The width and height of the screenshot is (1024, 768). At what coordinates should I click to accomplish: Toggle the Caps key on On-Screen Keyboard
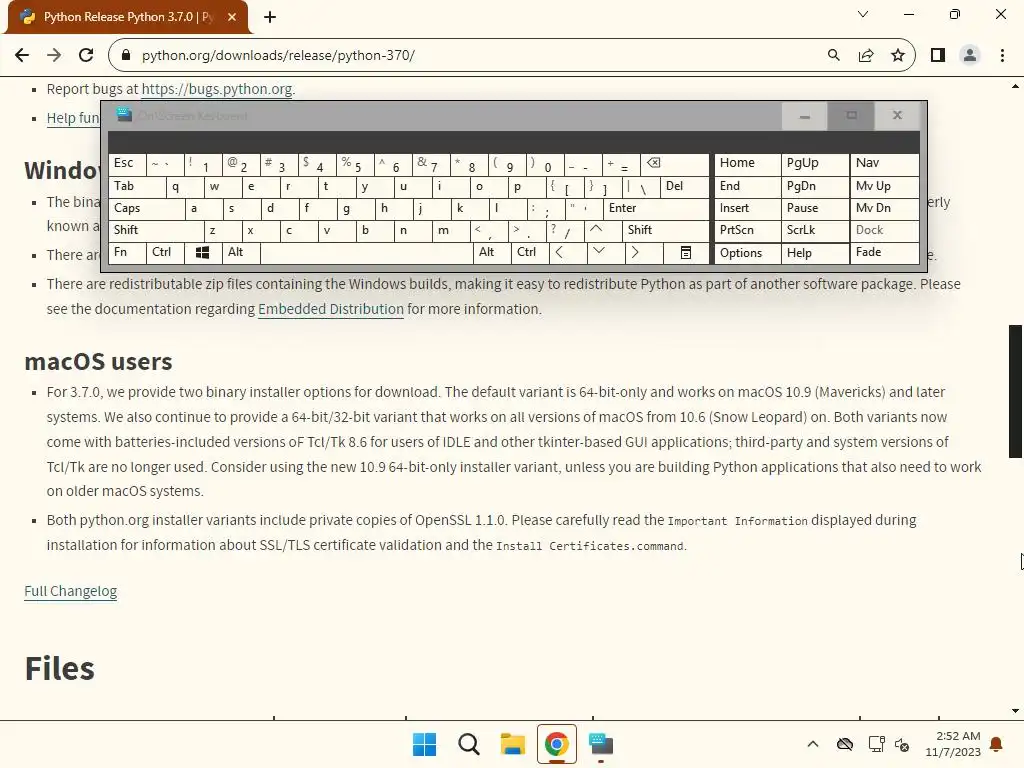tap(147, 208)
